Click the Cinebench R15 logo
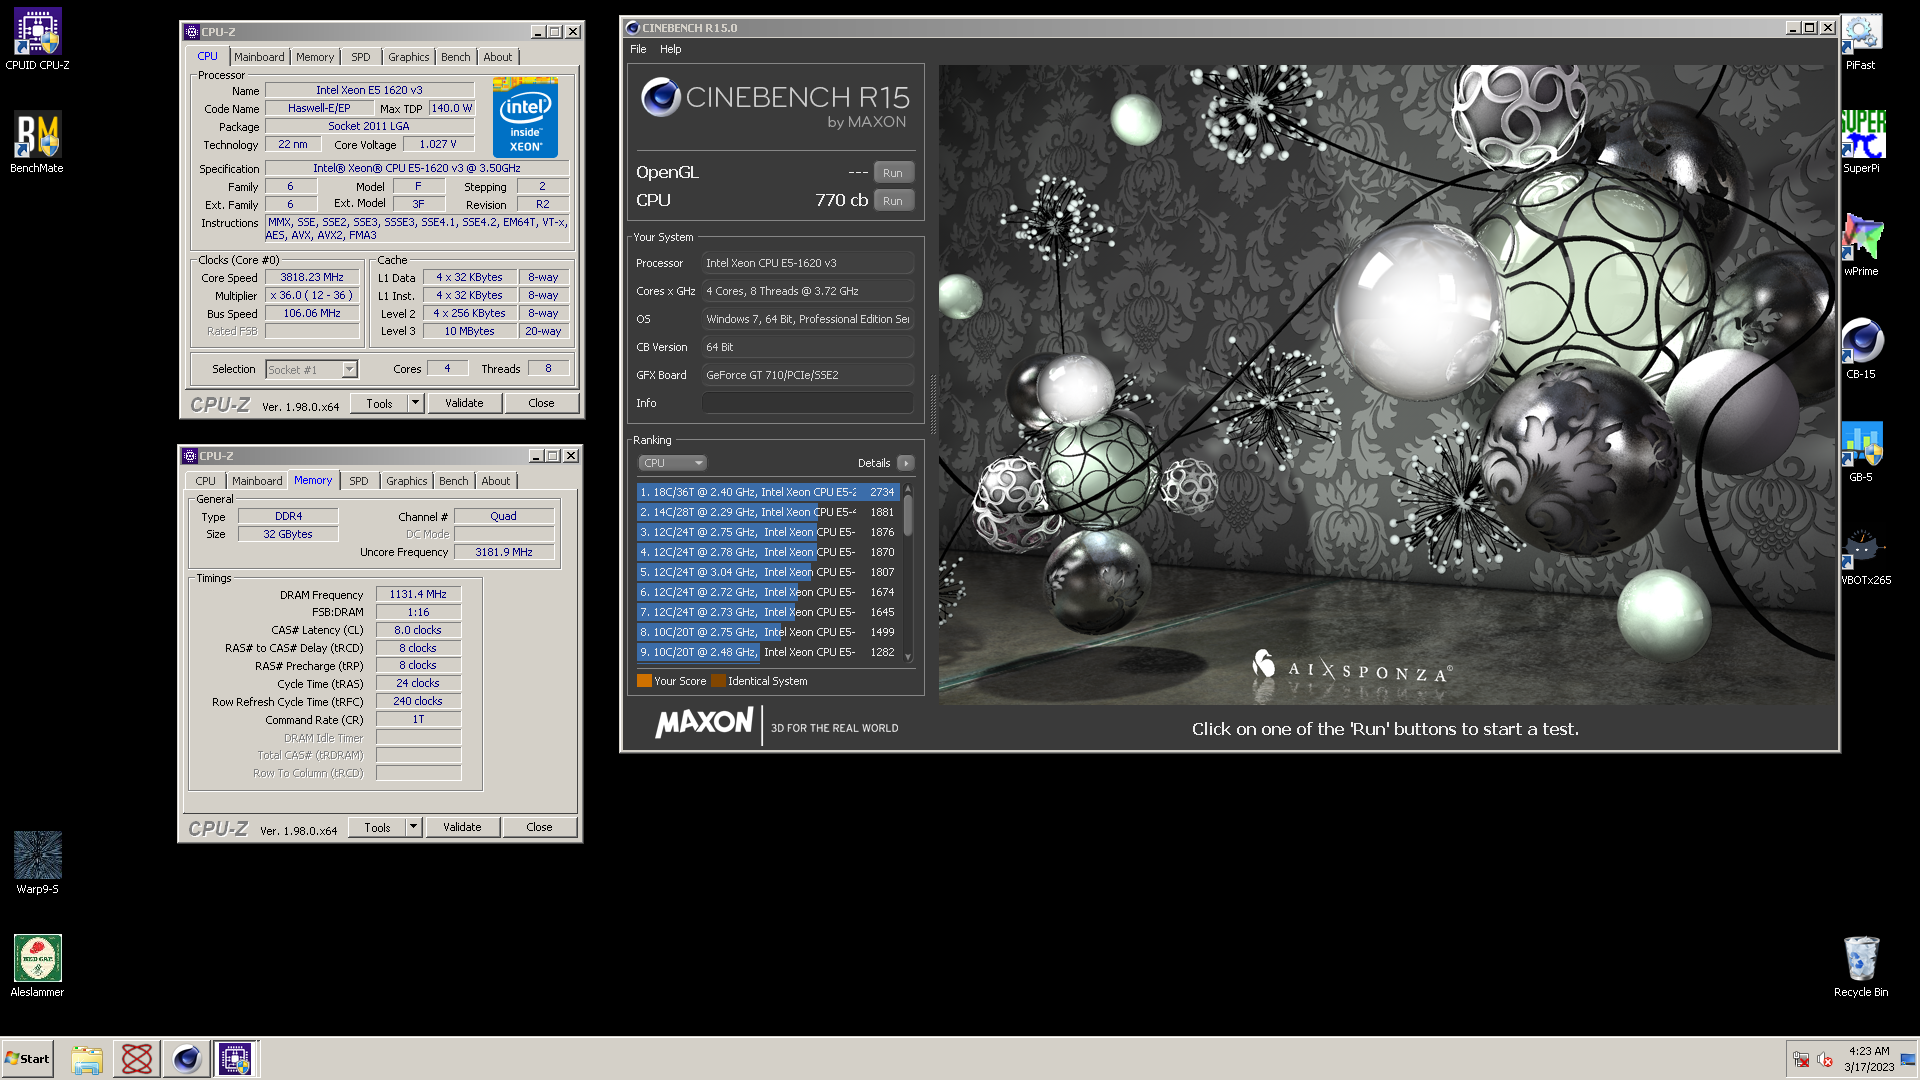The image size is (1920, 1080). (775, 103)
